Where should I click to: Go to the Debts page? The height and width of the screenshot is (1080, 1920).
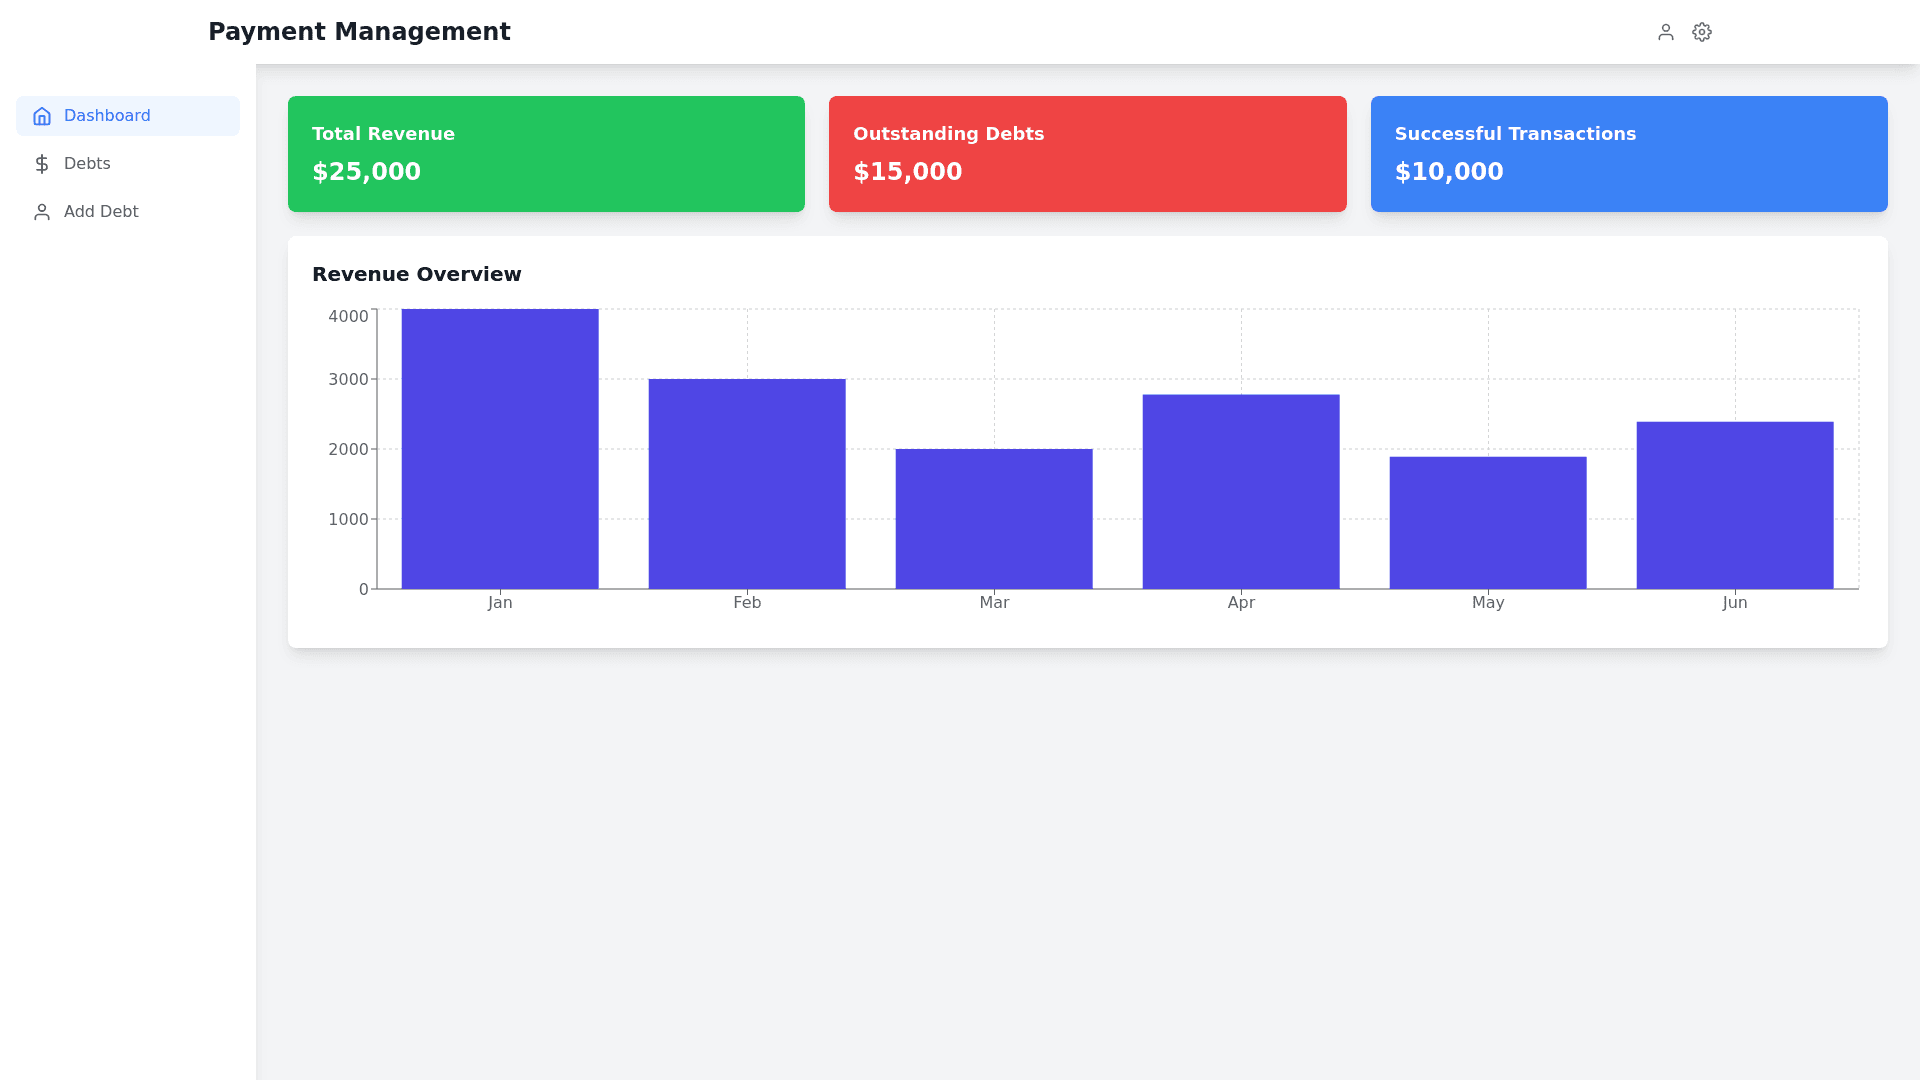click(87, 164)
